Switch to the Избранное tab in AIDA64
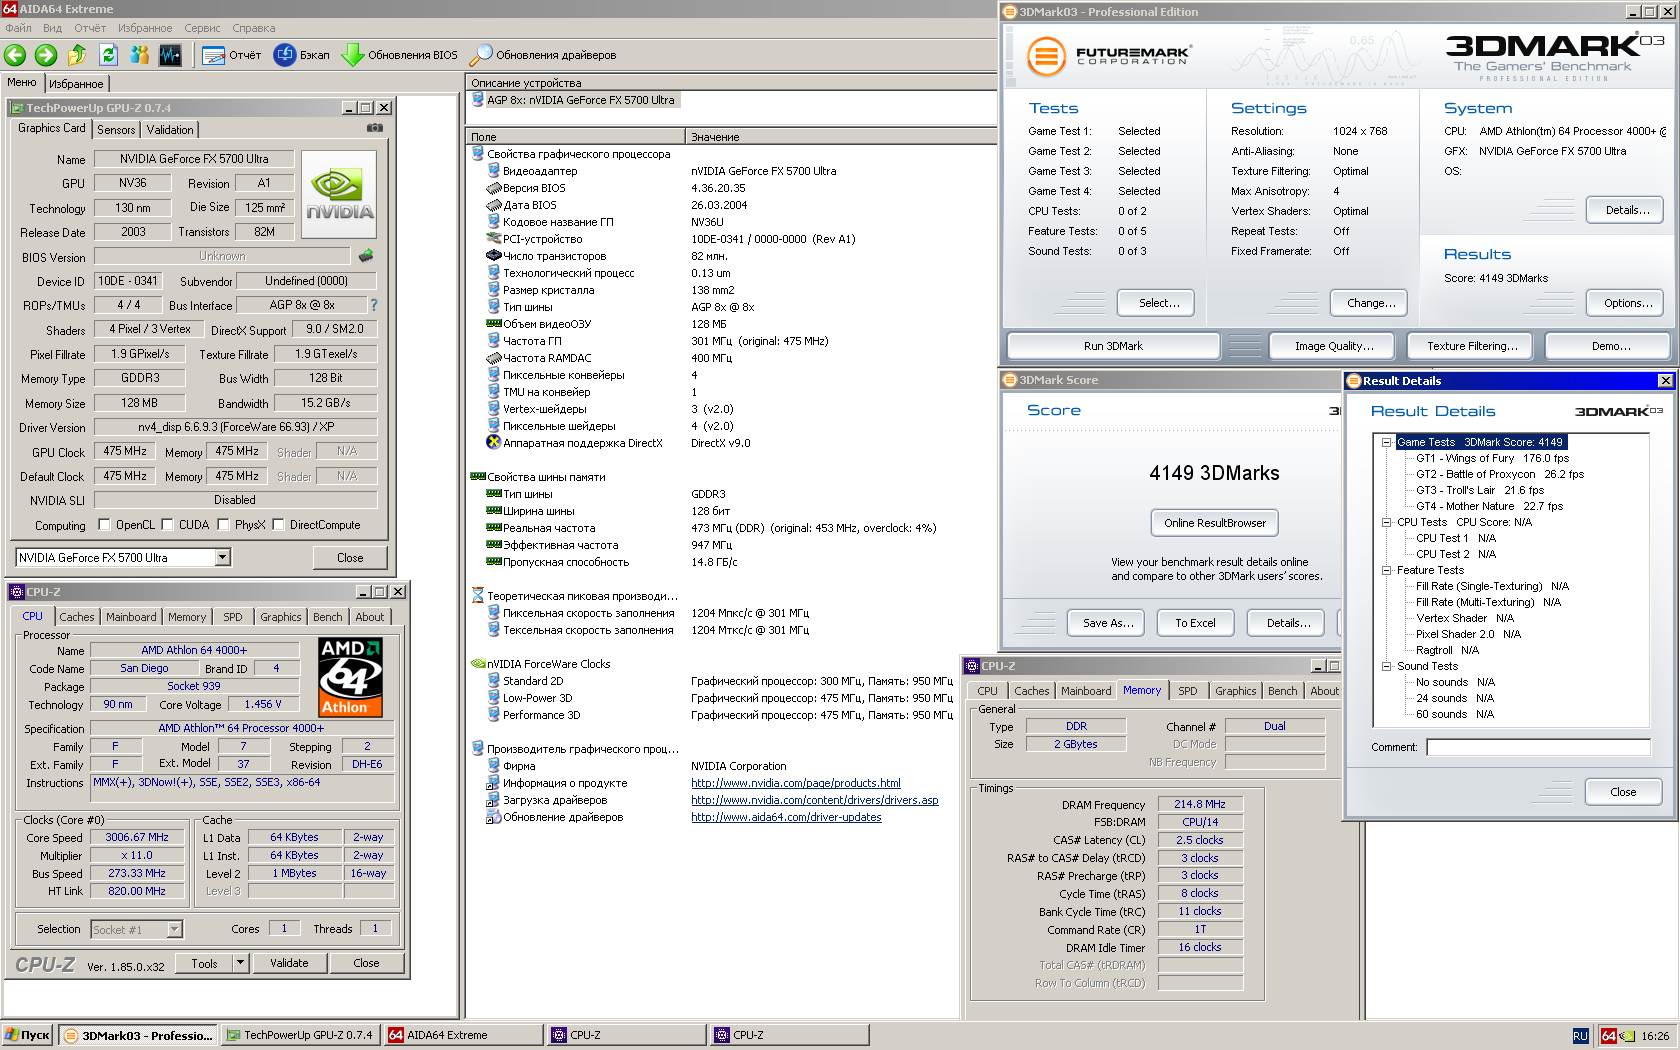The image size is (1680, 1050). coord(76,84)
